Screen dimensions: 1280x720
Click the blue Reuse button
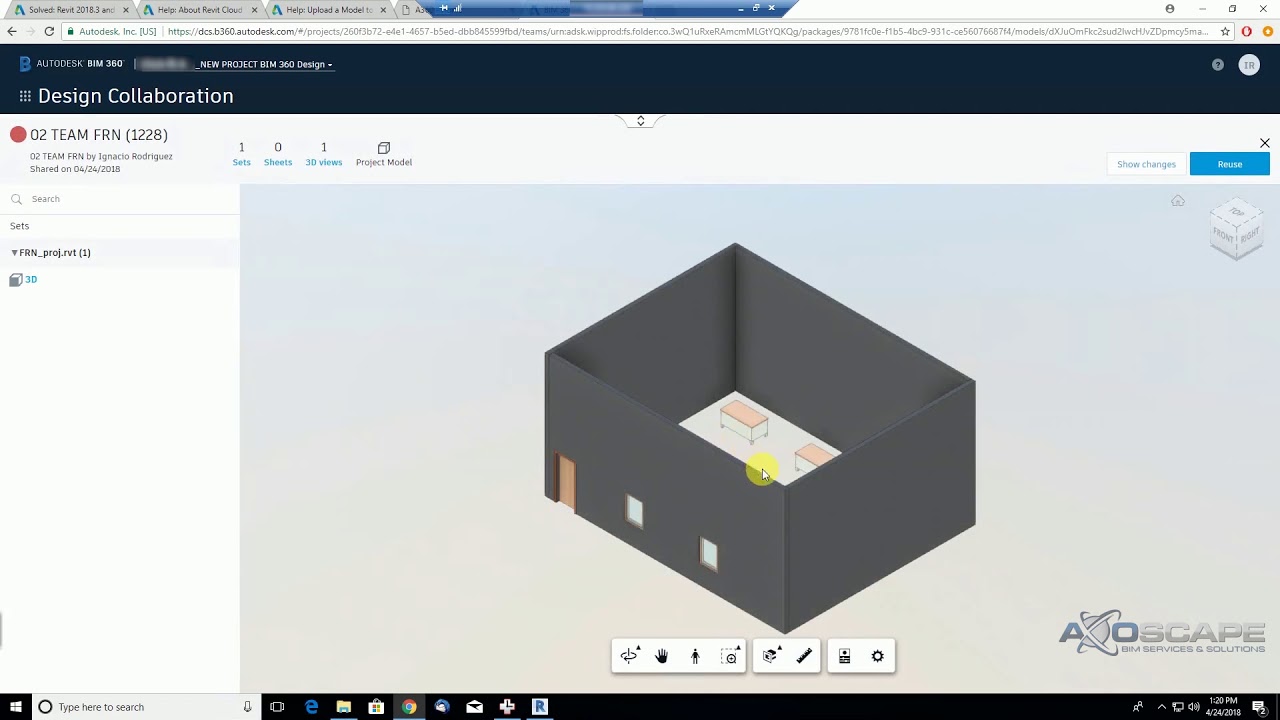(1230, 164)
